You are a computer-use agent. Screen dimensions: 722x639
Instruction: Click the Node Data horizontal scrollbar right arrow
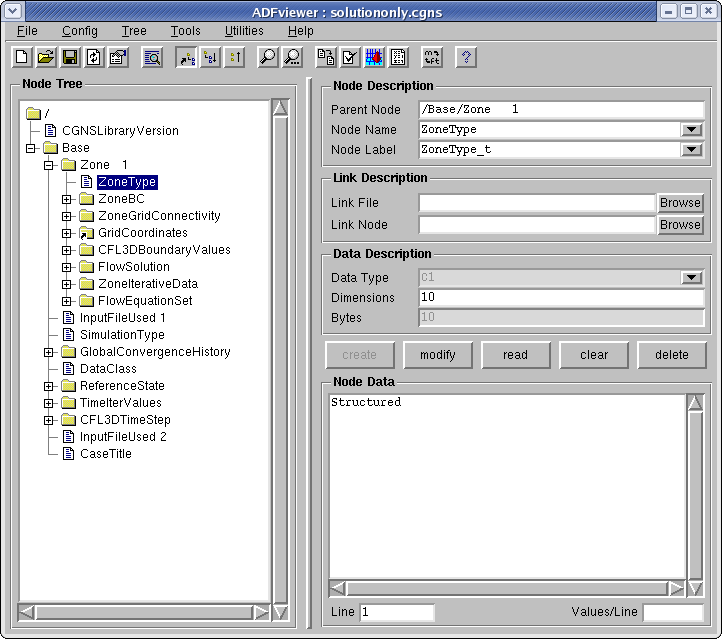coord(676,588)
